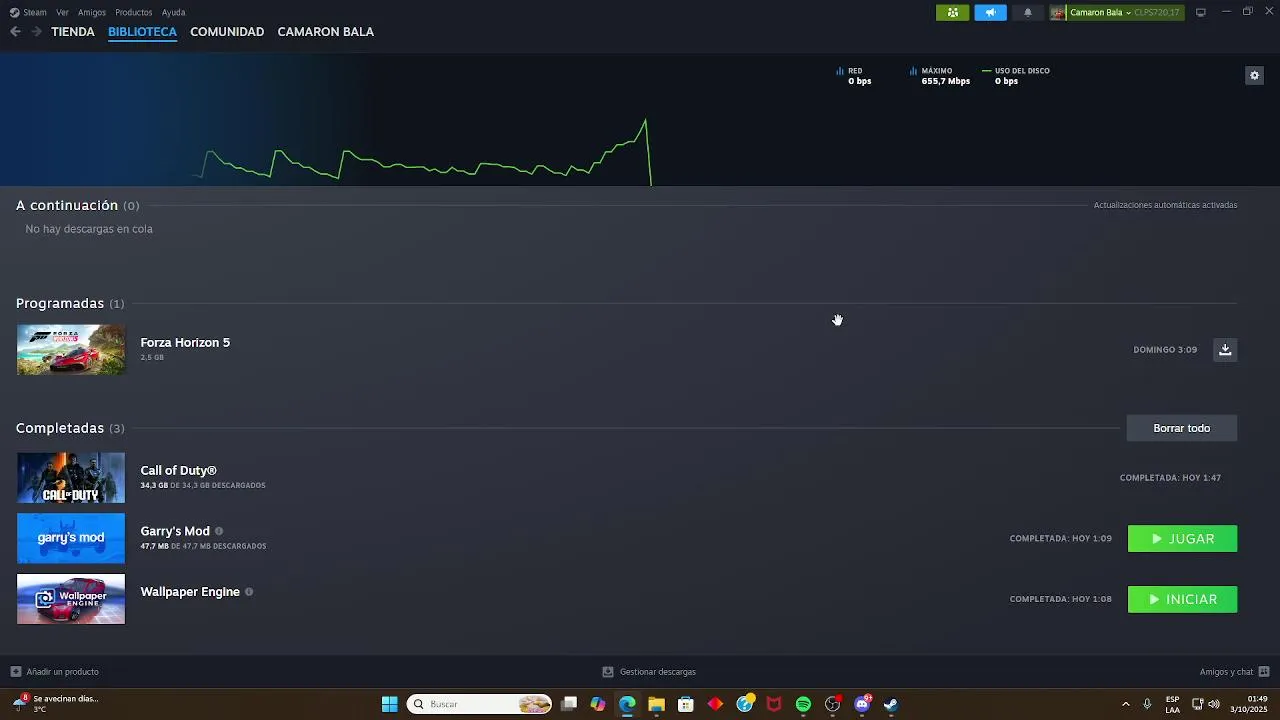Open the Productos menu
Image resolution: width=1280 pixels, height=720 pixels.
pyautogui.click(x=134, y=13)
